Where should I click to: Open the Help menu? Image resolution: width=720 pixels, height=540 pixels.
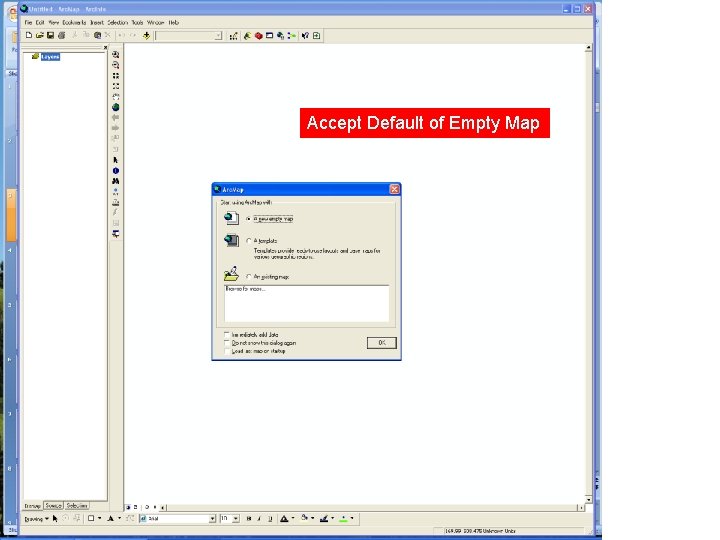173,22
